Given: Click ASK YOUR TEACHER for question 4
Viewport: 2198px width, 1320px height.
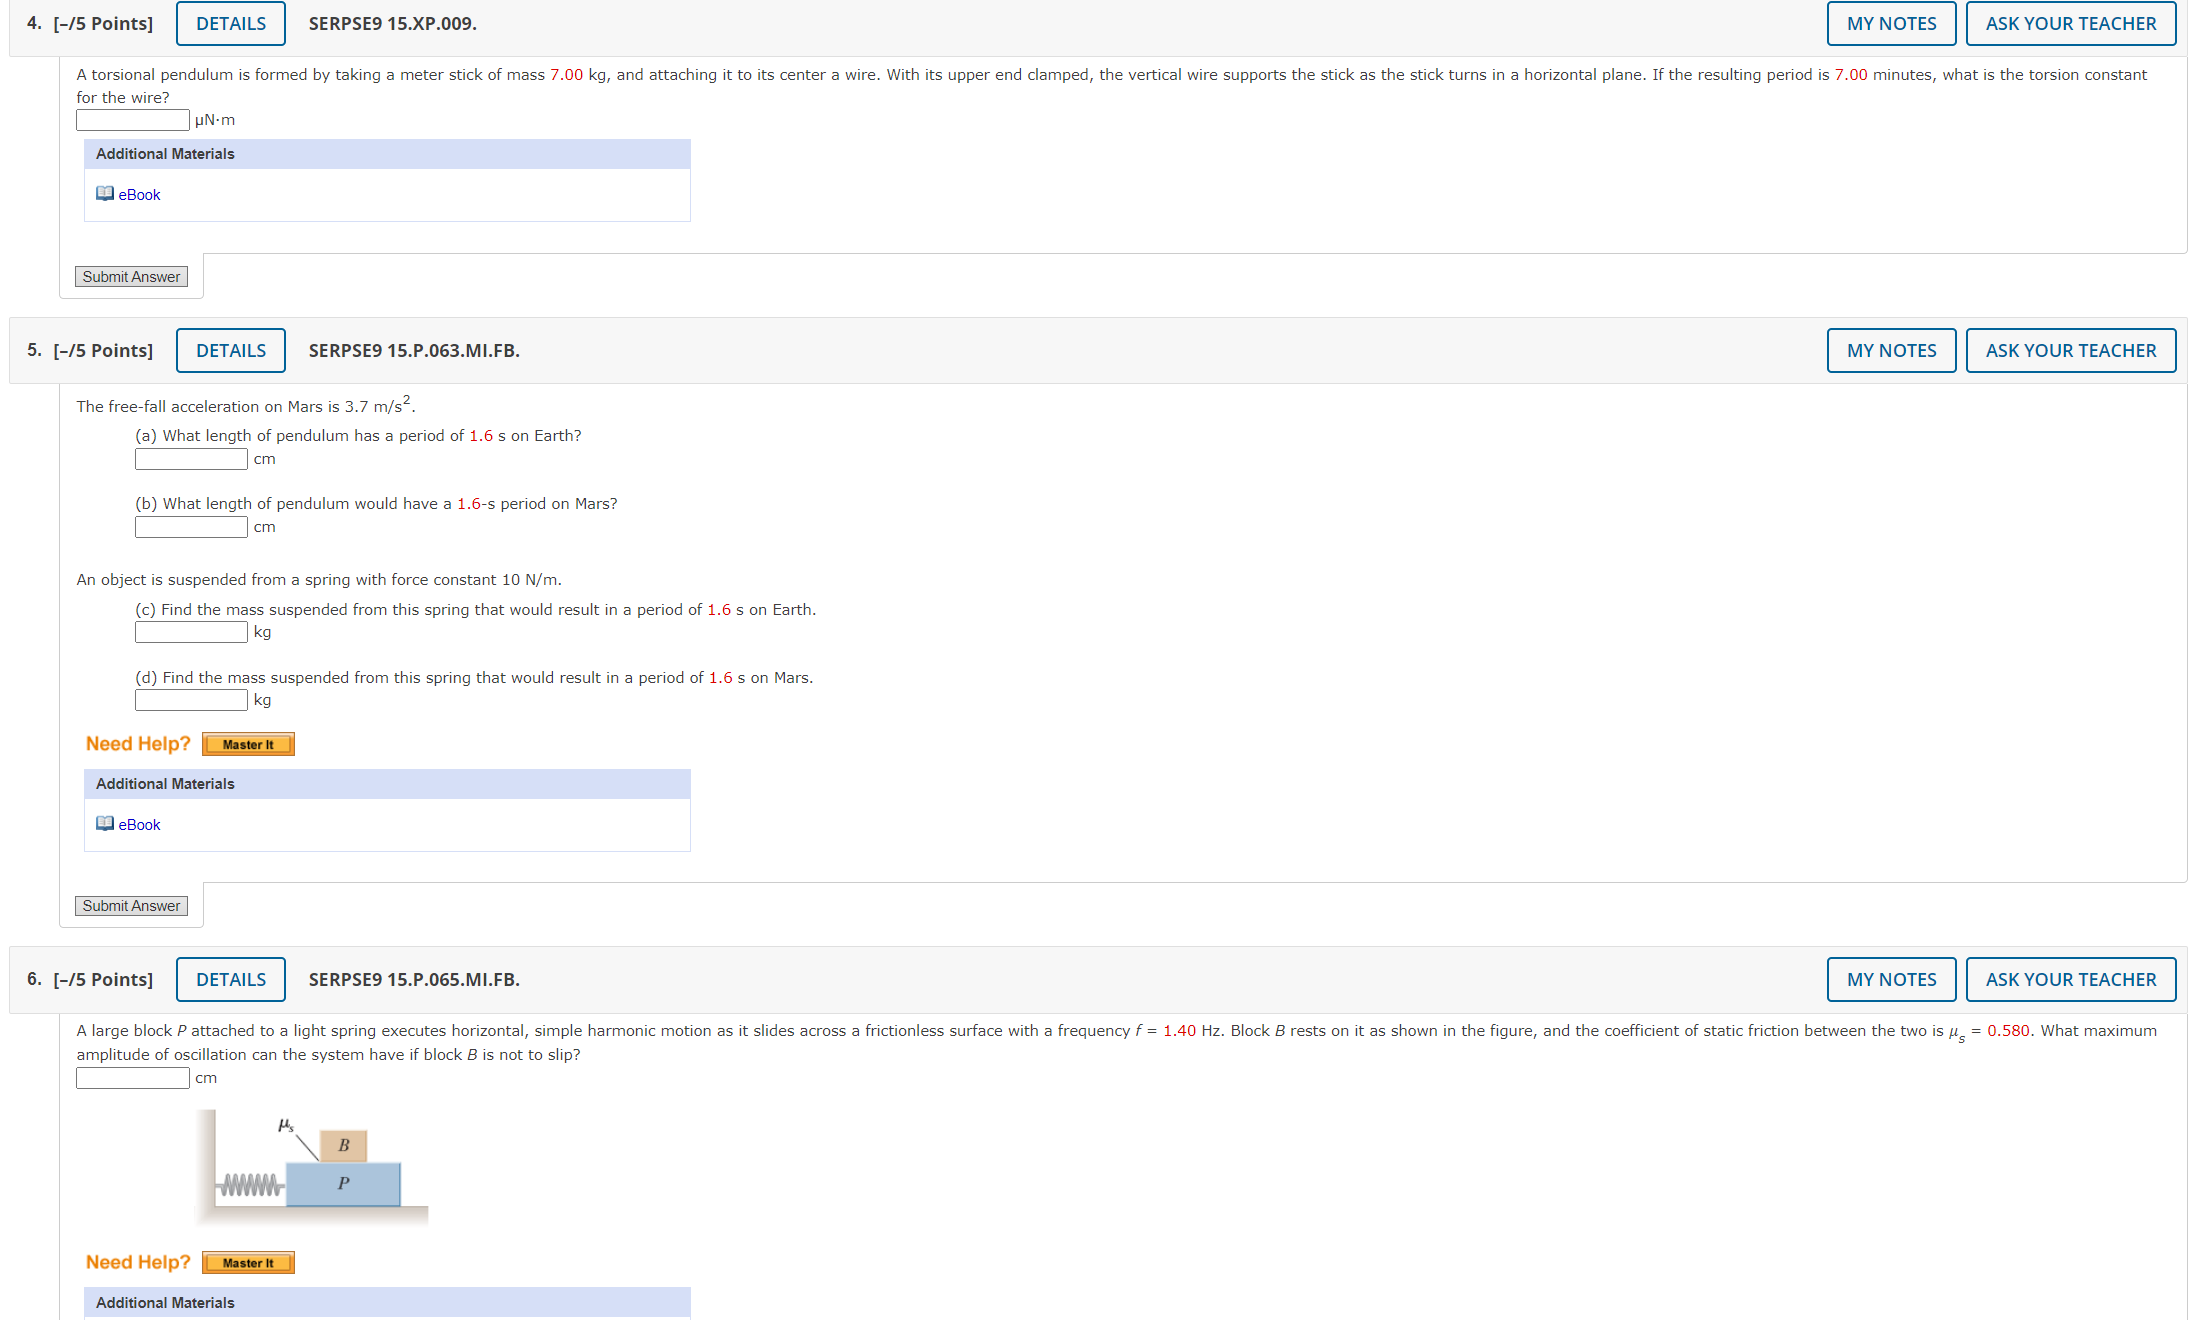Looking at the screenshot, I should point(2070,24).
